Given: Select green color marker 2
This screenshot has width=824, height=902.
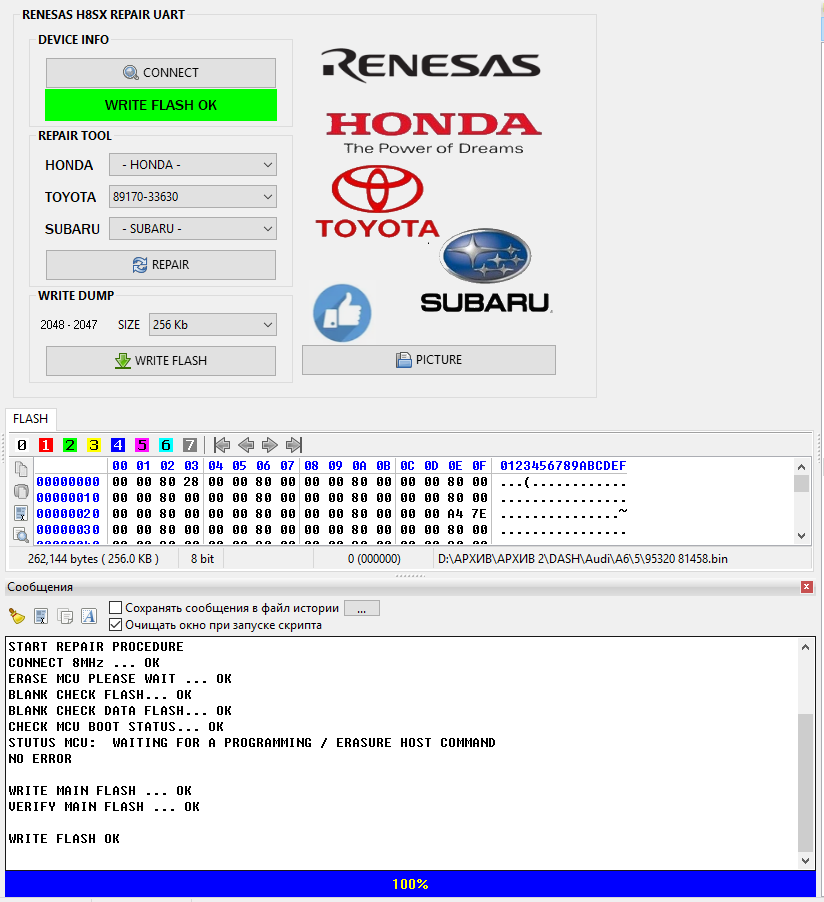Looking at the screenshot, I should pyautogui.click(x=70, y=445).
